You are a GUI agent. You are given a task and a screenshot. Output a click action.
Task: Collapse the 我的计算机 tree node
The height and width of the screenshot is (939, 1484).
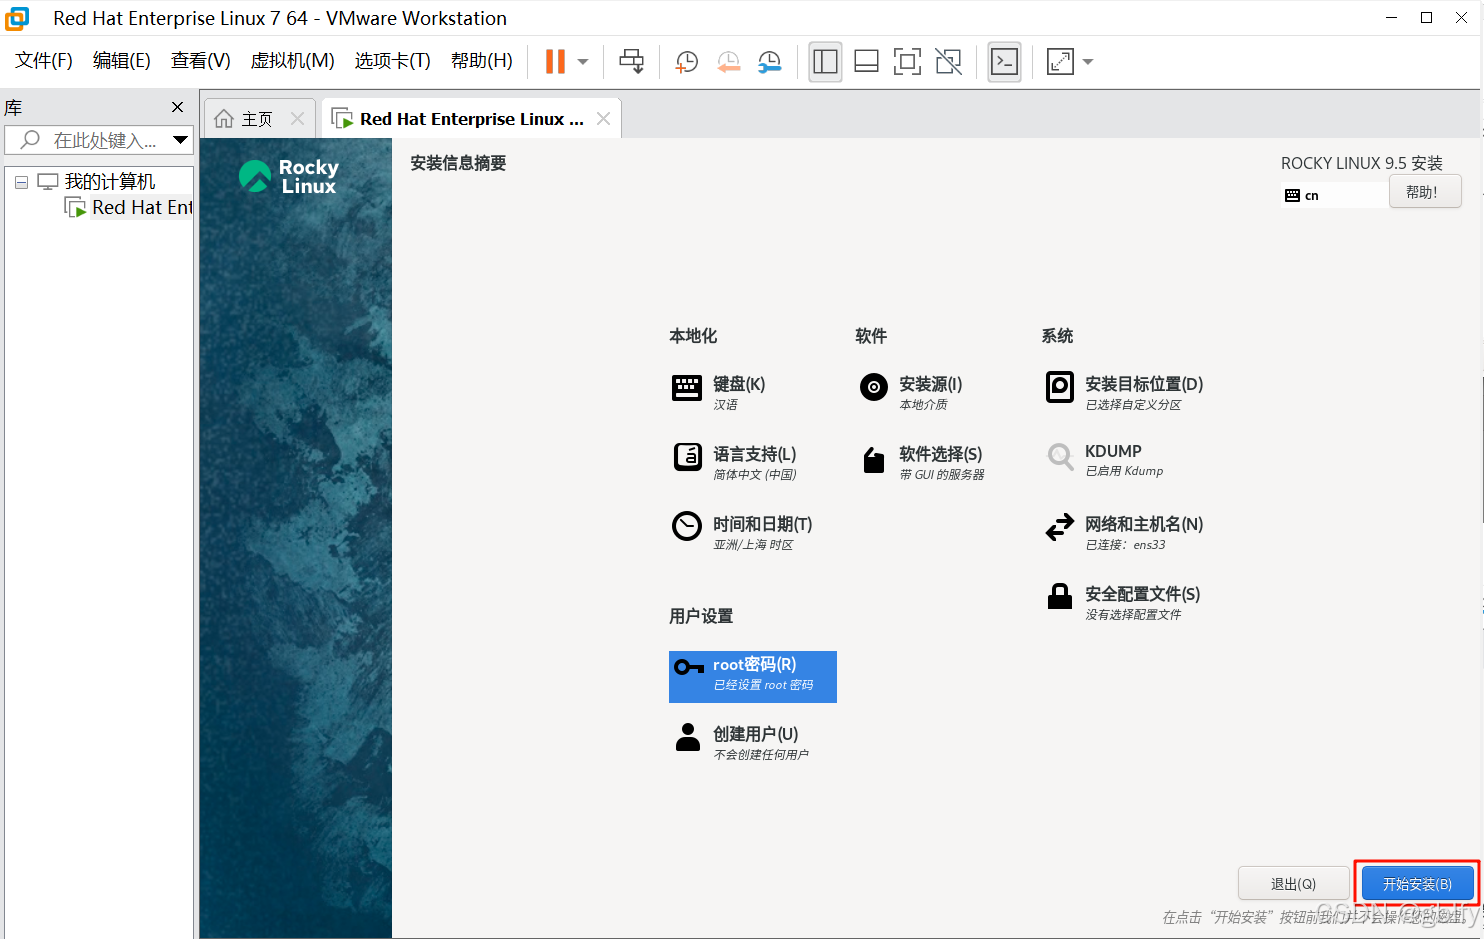point(21,183)
